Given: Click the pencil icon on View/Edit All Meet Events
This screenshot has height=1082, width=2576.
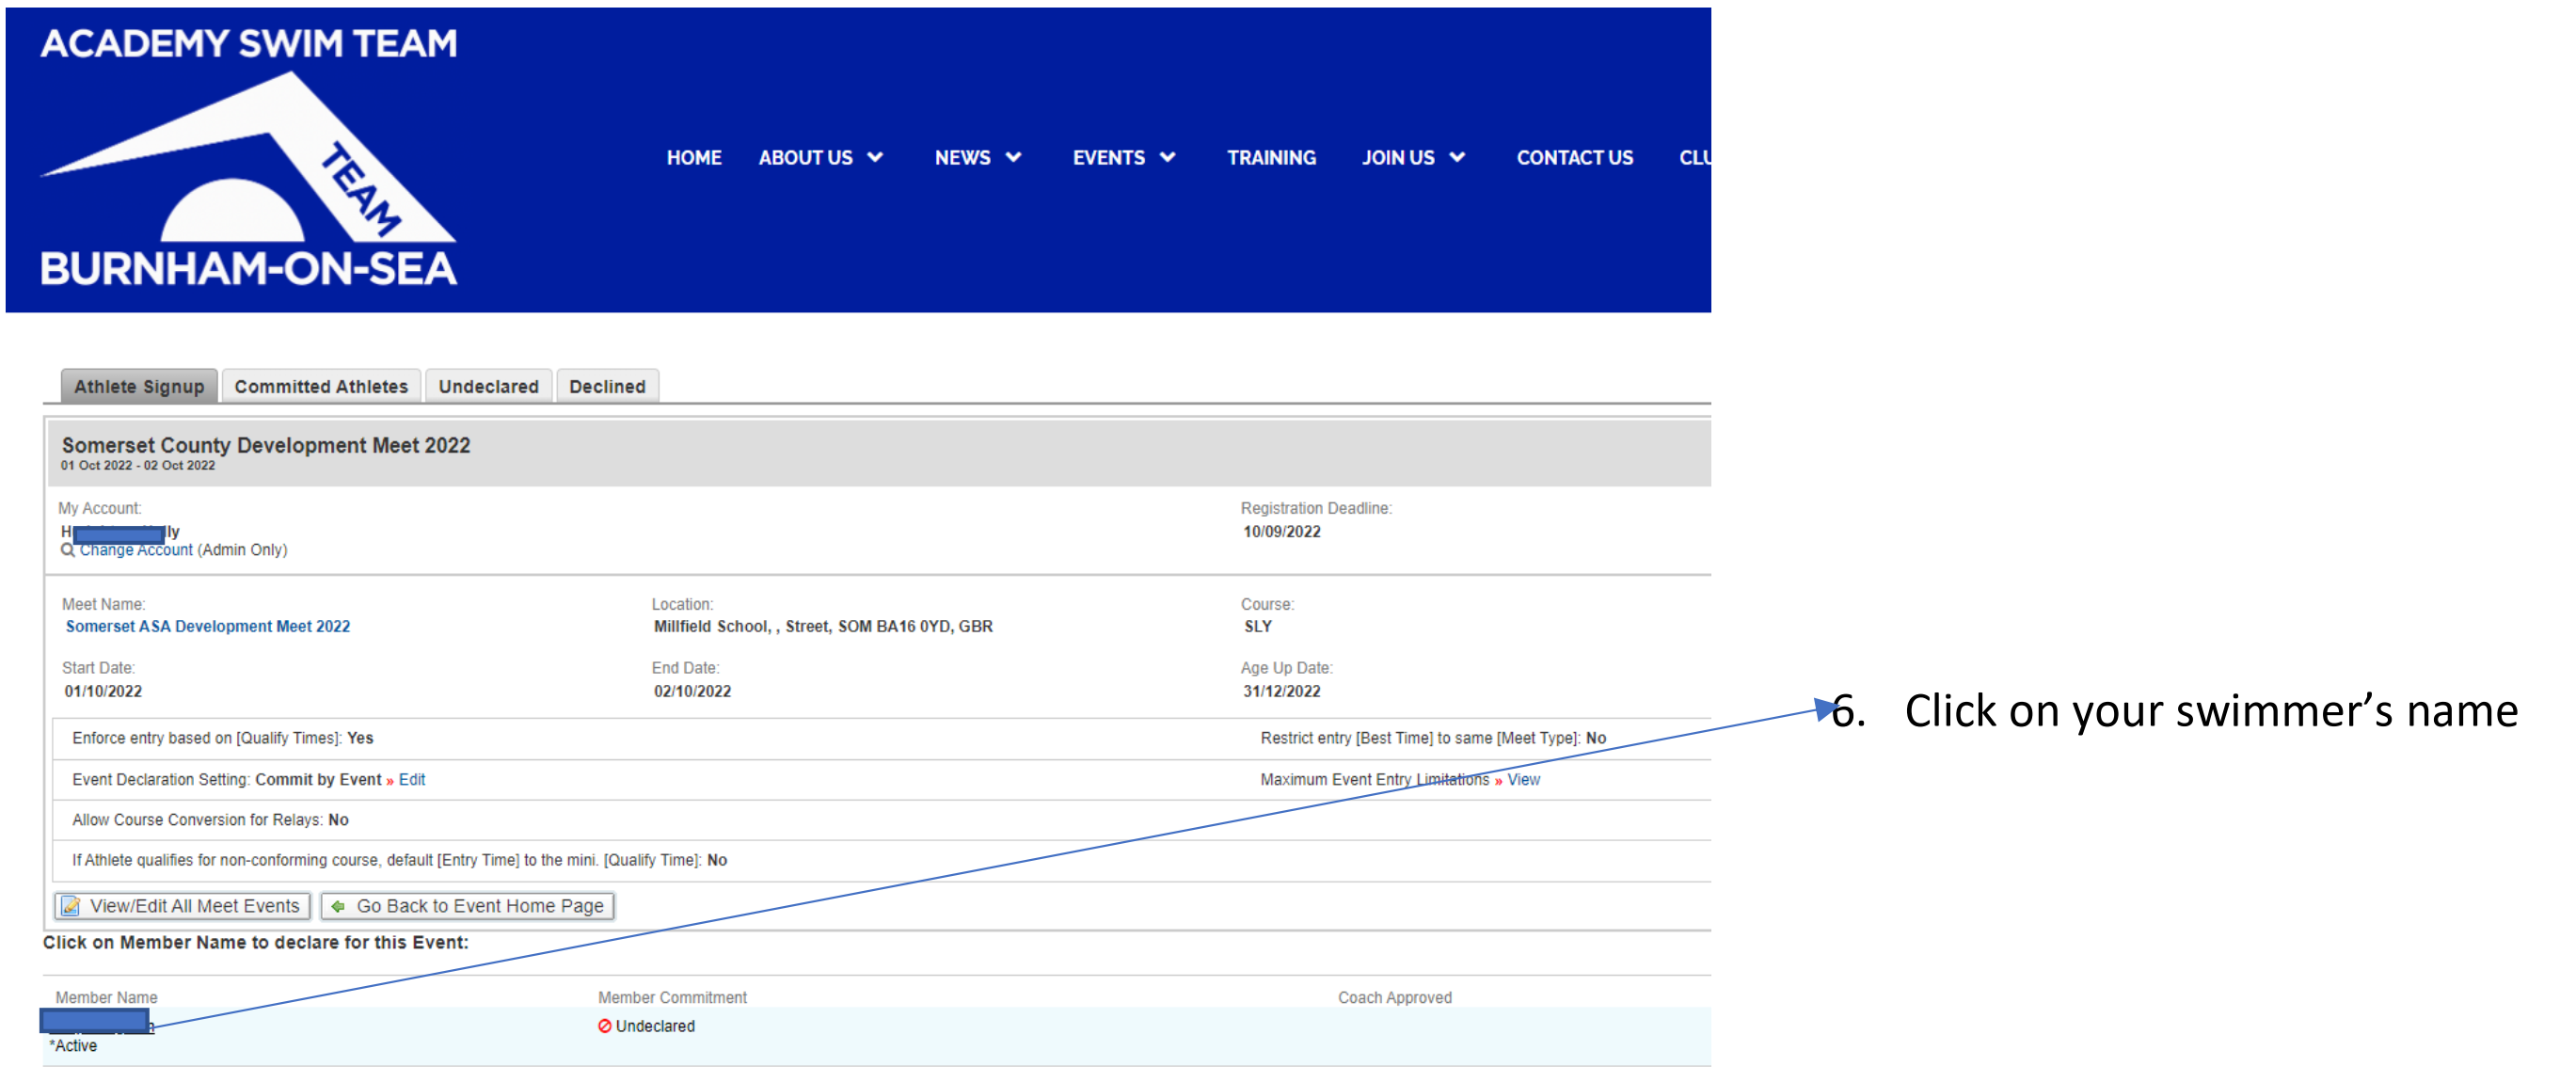Looking at the screenshot, I should tap(71, 906).
